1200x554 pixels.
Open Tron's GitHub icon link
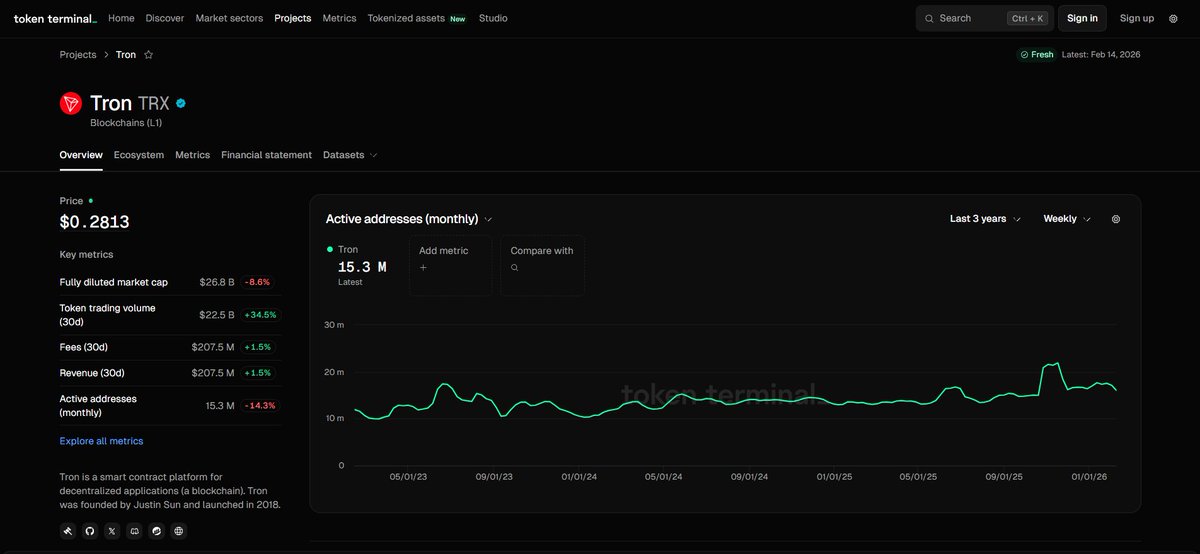tap(90, 531)
